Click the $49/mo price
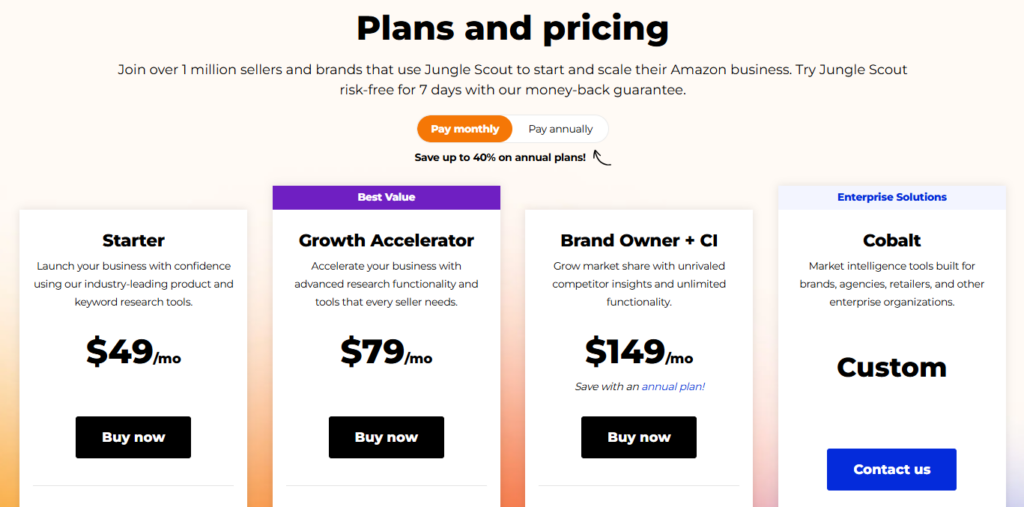This screenshot has height=507, width=1024. 133,352
